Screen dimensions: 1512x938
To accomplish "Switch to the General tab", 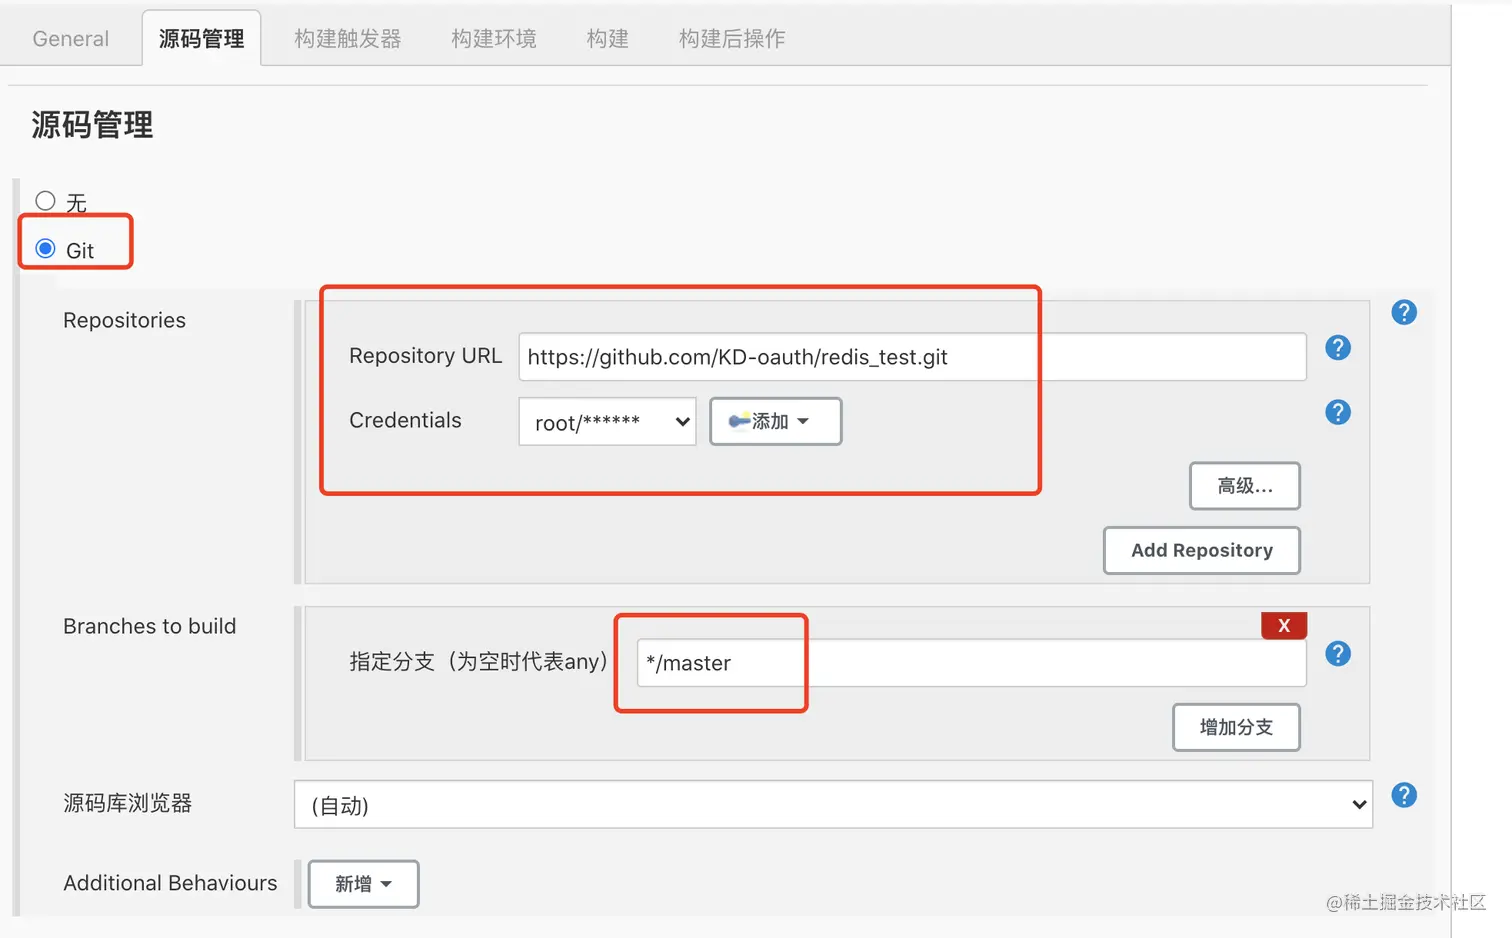I will [71, 39].
